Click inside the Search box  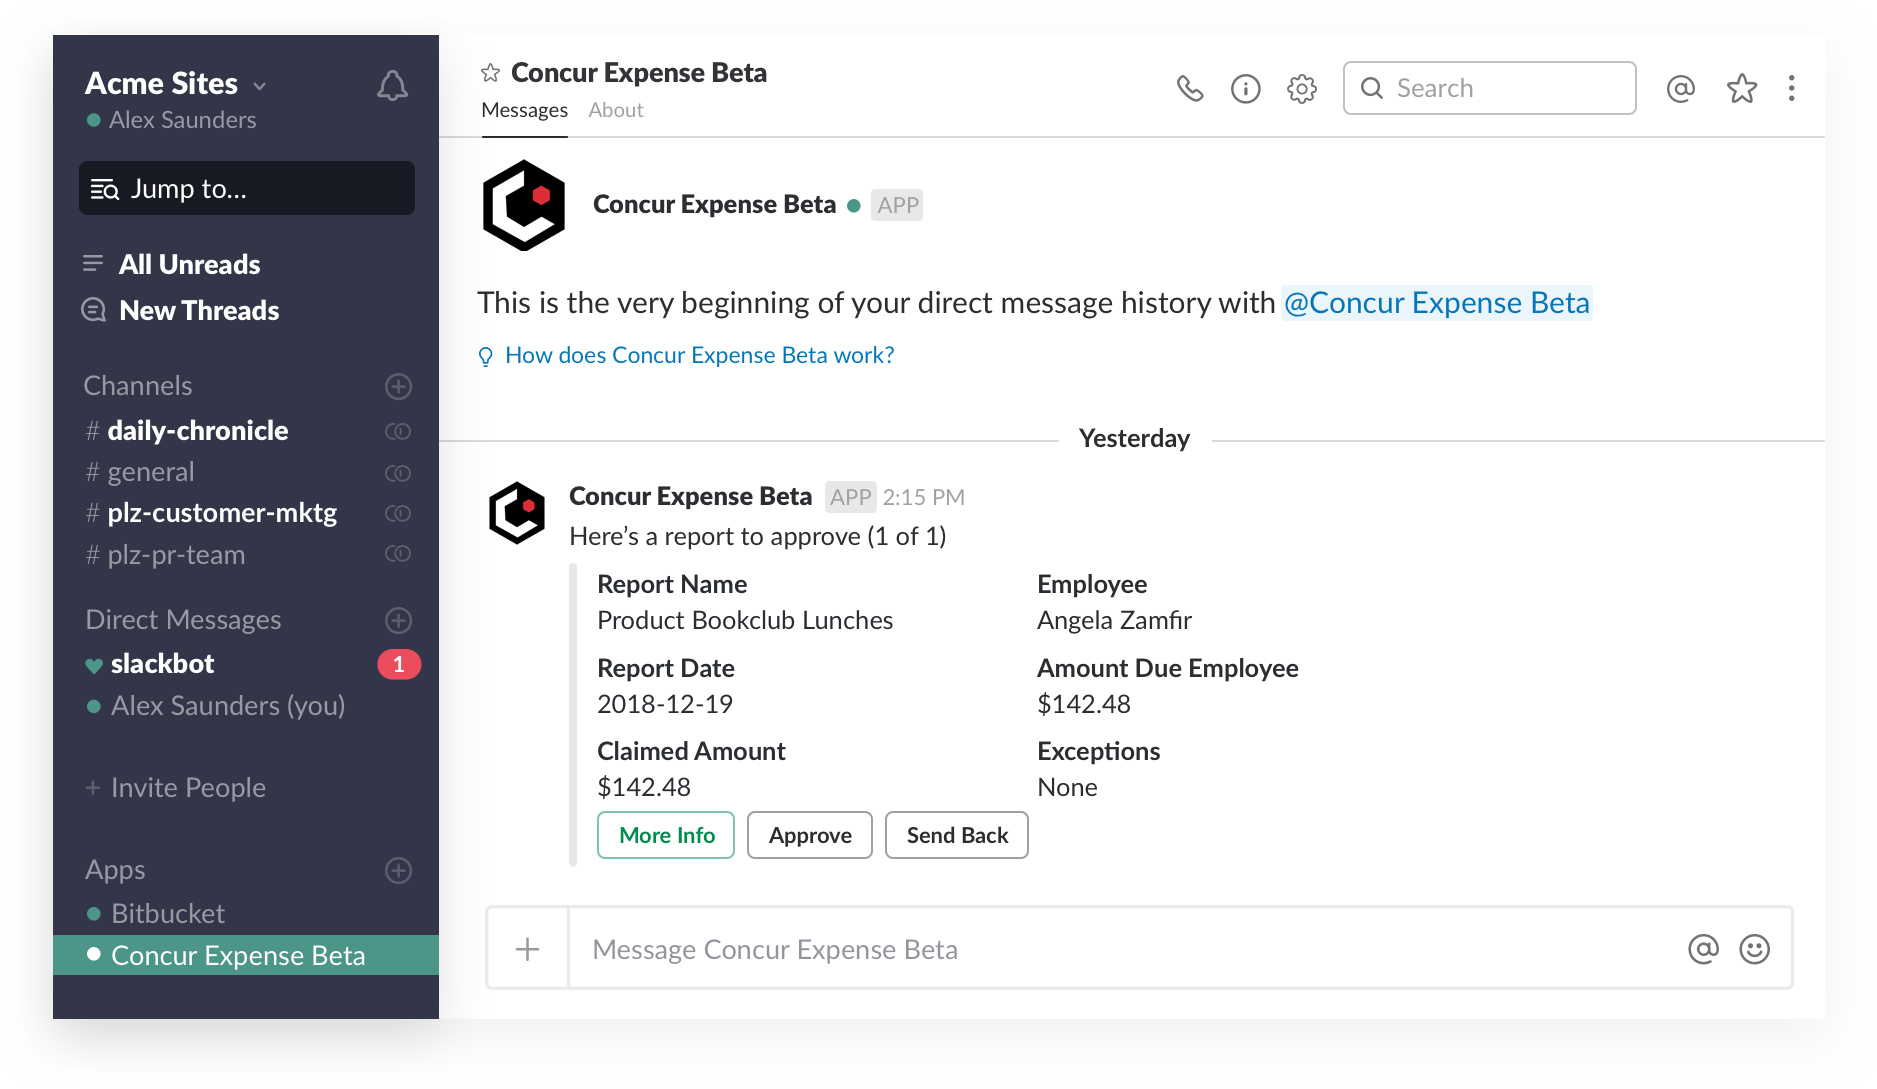click(x=1488, y=88)
